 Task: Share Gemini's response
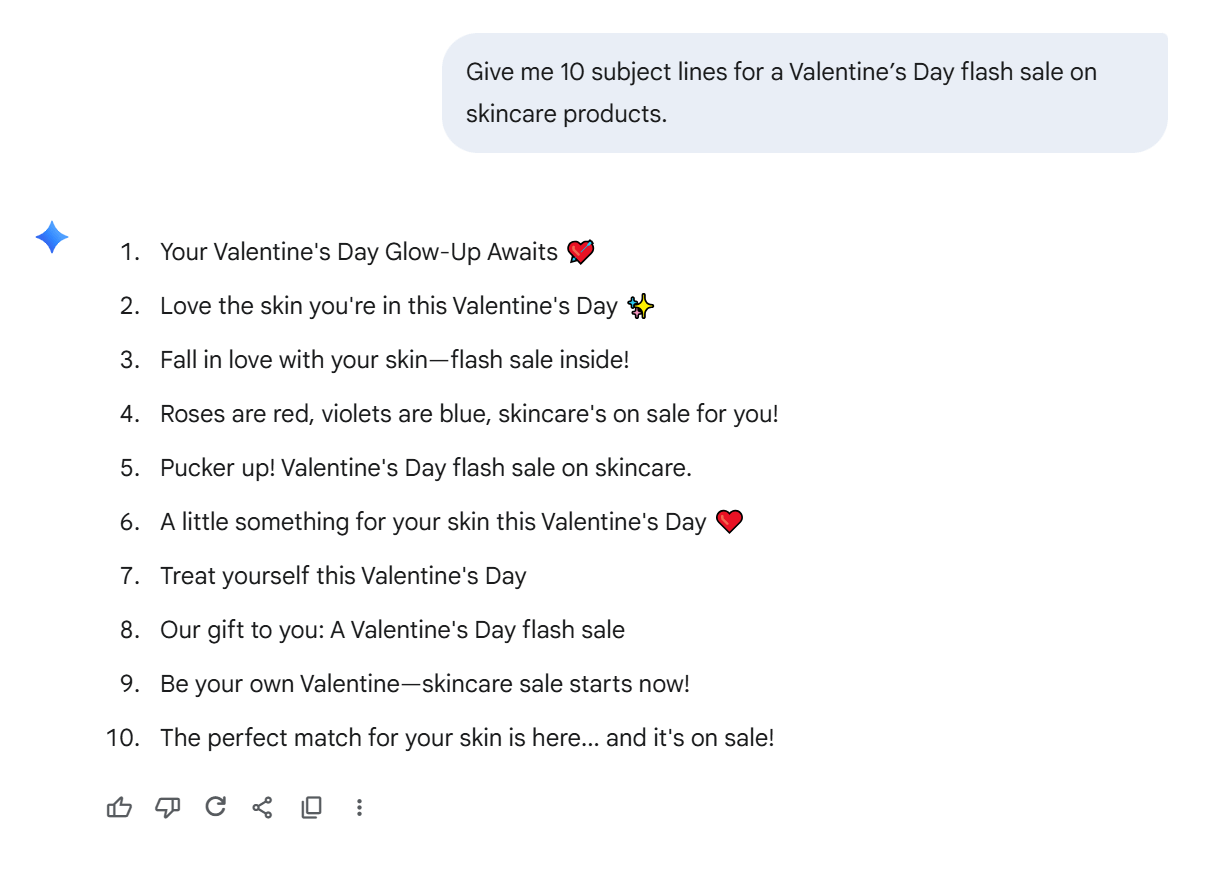coord(261,806)
